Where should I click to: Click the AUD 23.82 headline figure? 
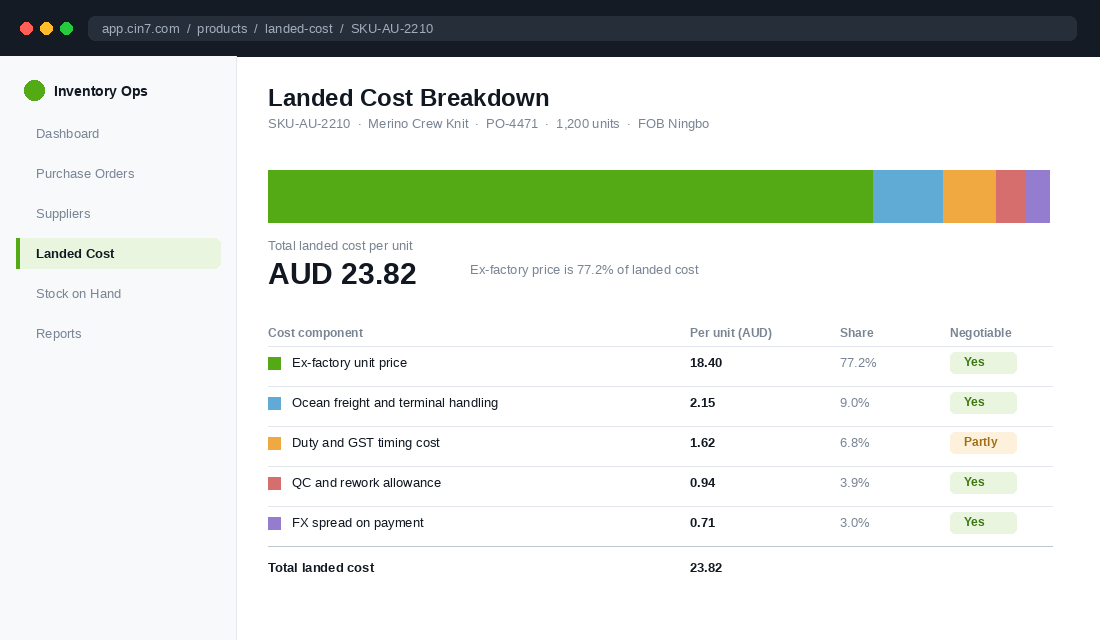click(342, 274)
